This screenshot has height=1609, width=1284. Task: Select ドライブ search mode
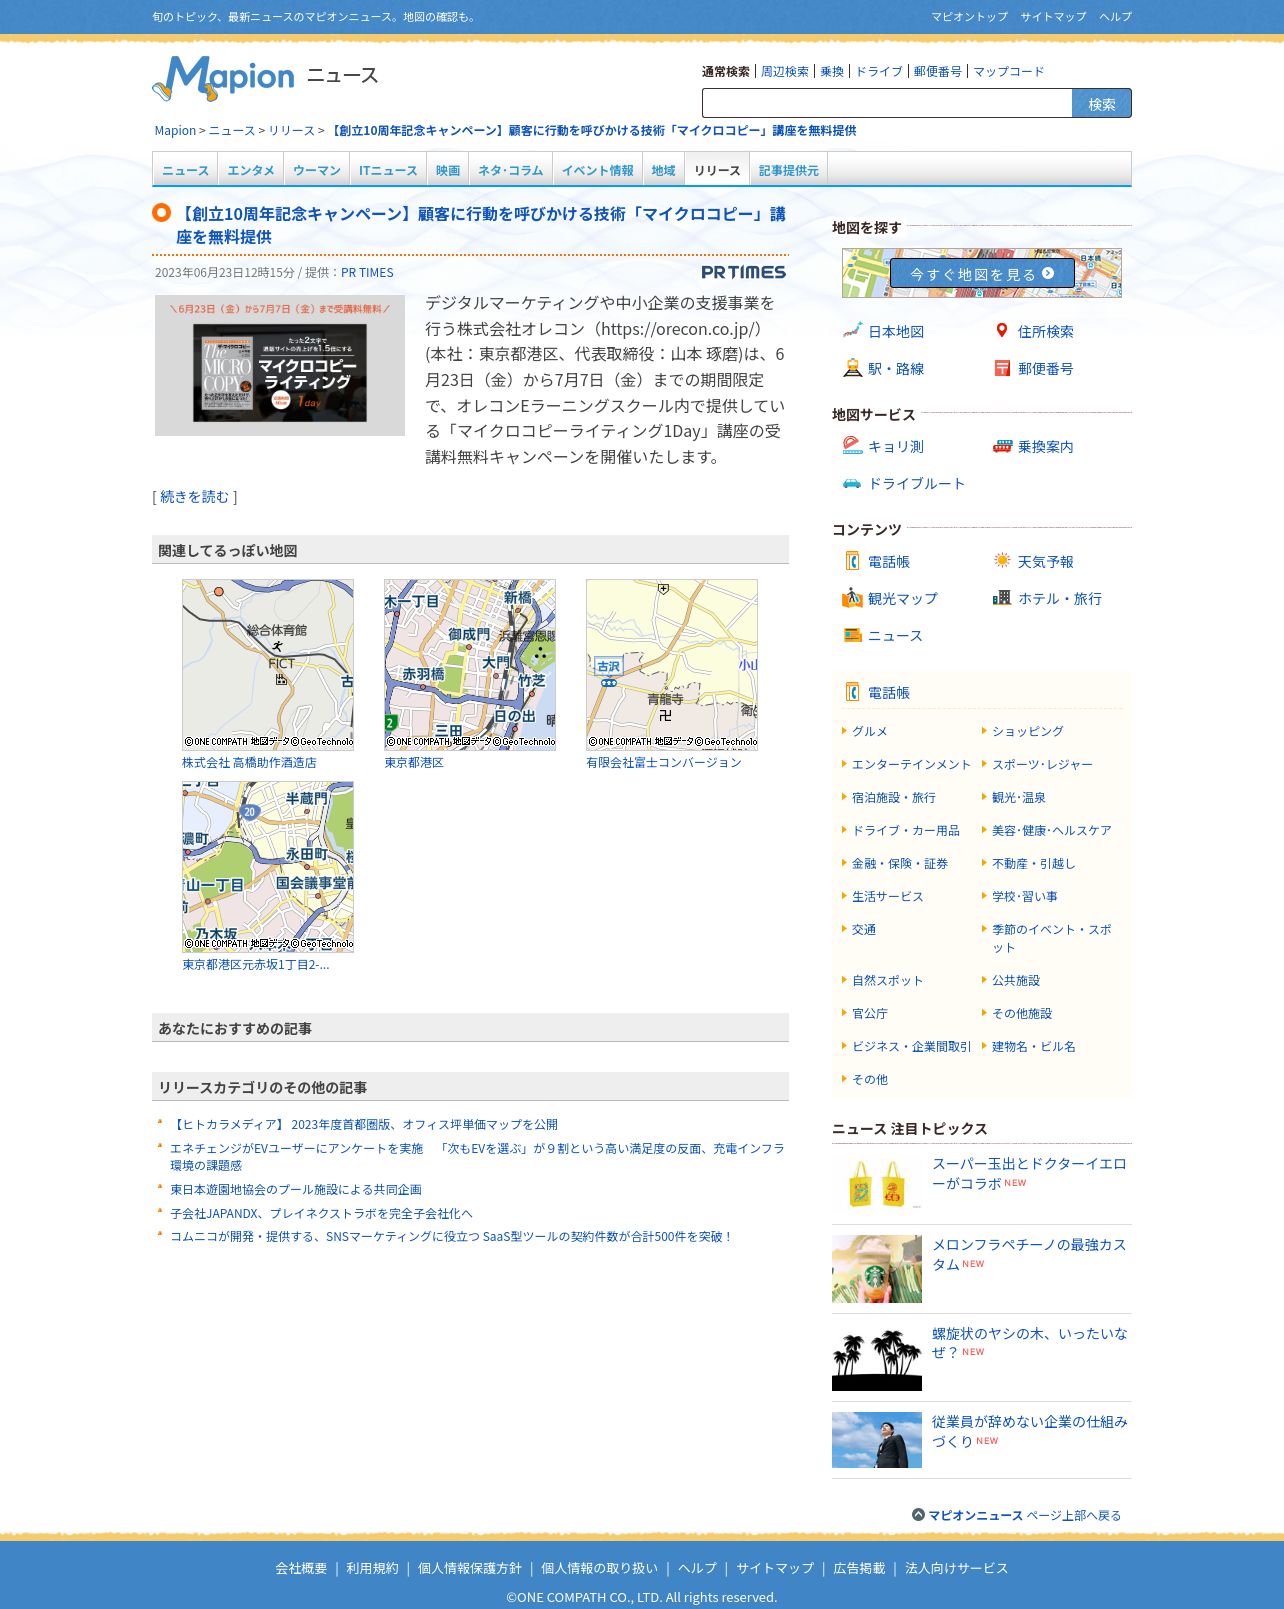879,71
